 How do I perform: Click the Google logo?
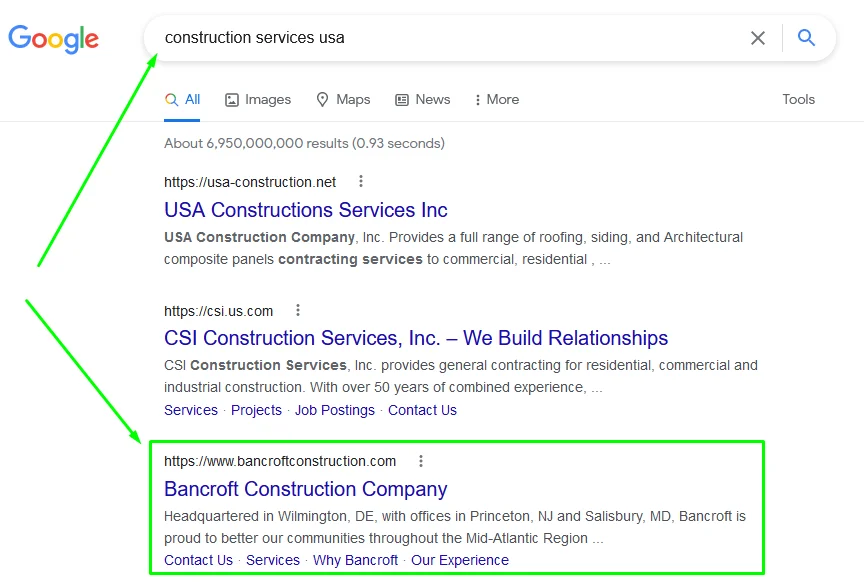click(x=53, y=39)
